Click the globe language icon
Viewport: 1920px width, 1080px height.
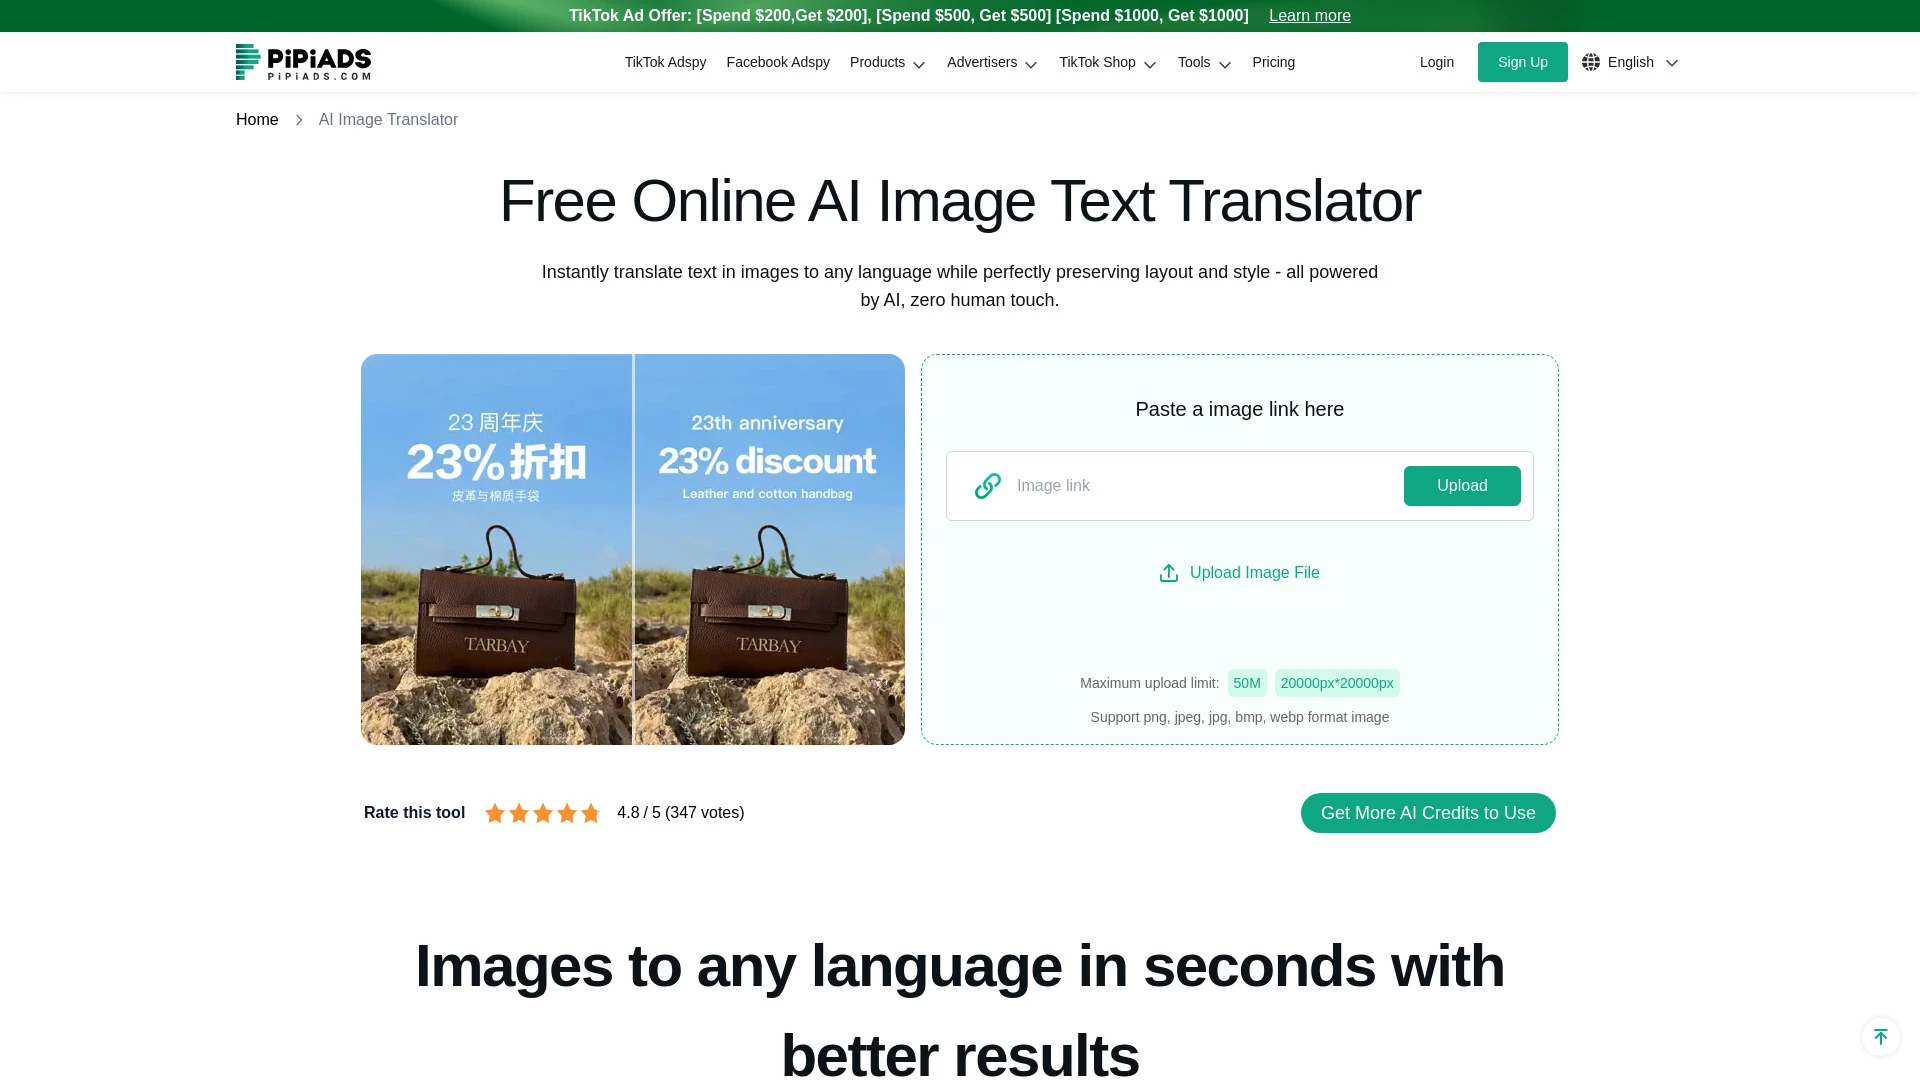coord(1591,62)
